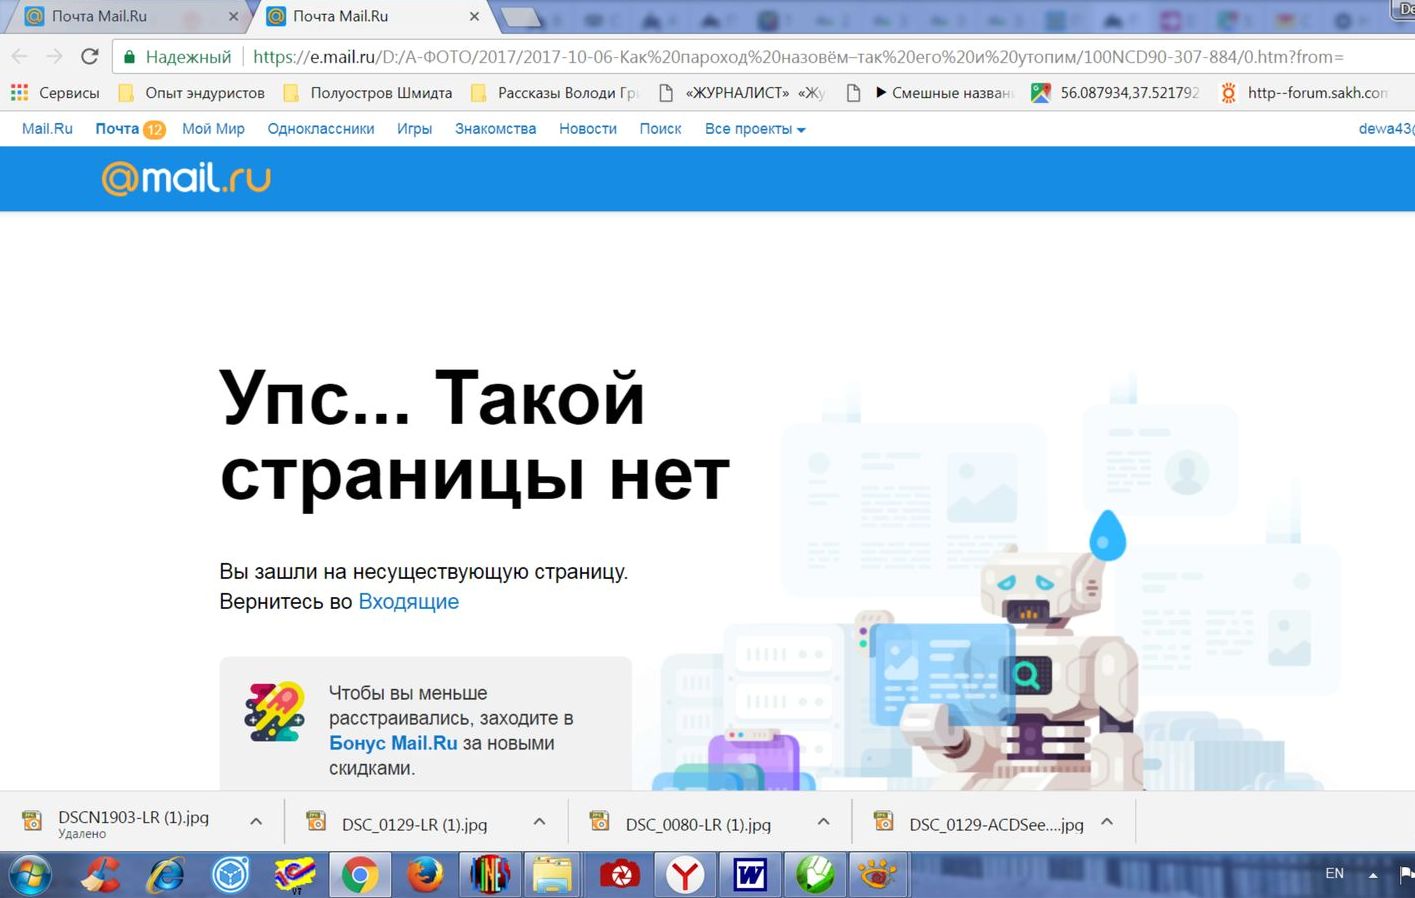The width and height of the screenshot is (1415, 898).
Task: Reload the page with the refresh icon
Action: (x=90, y=56)
